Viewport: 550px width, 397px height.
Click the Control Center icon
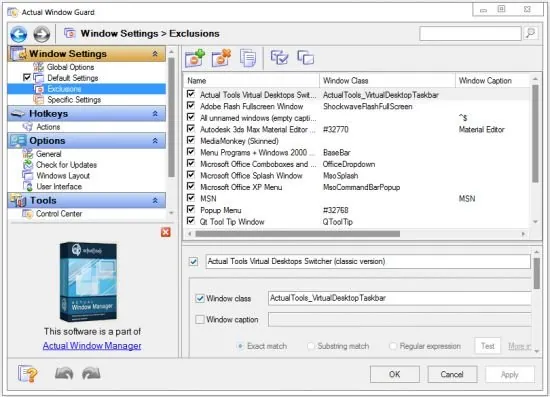[x=27, y=213]
